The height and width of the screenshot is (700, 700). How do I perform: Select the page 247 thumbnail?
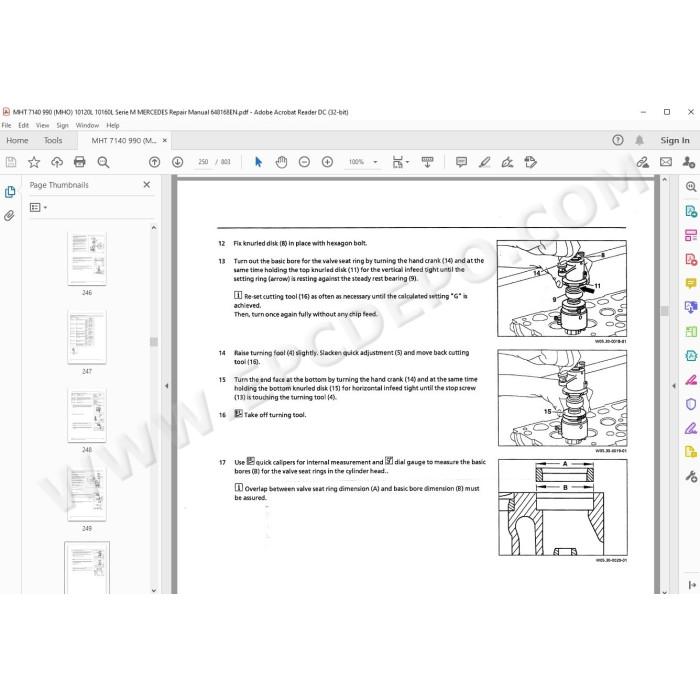(87, 337)
